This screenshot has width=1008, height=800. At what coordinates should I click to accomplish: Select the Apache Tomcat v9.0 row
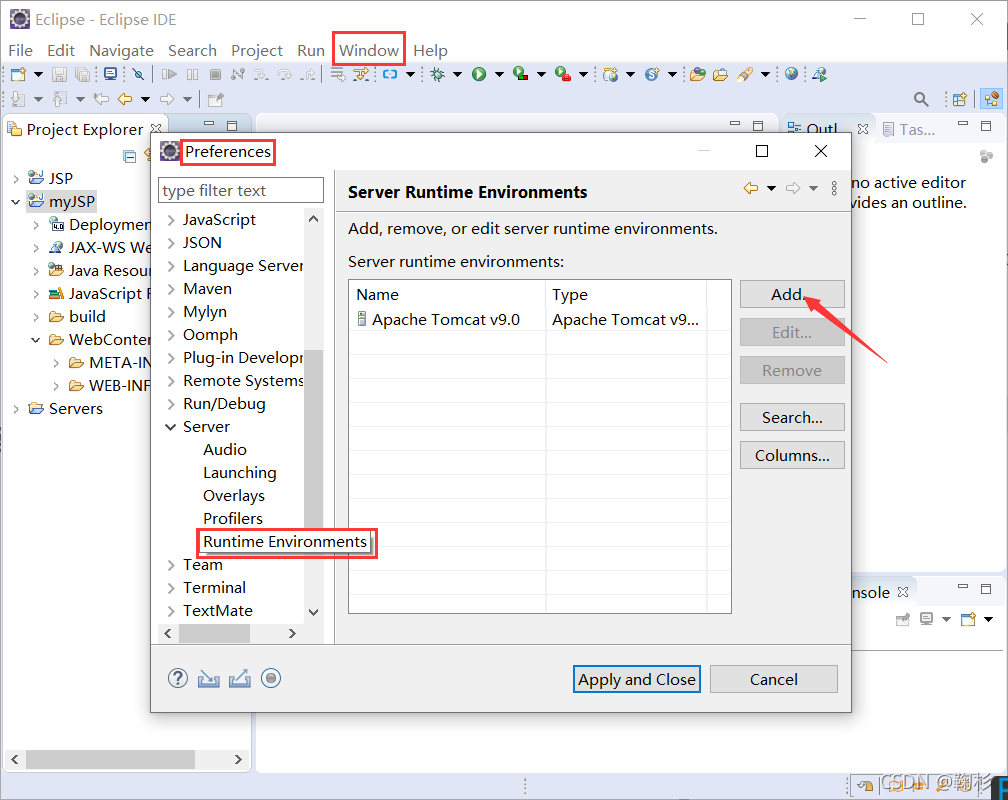tap(540, 320)
